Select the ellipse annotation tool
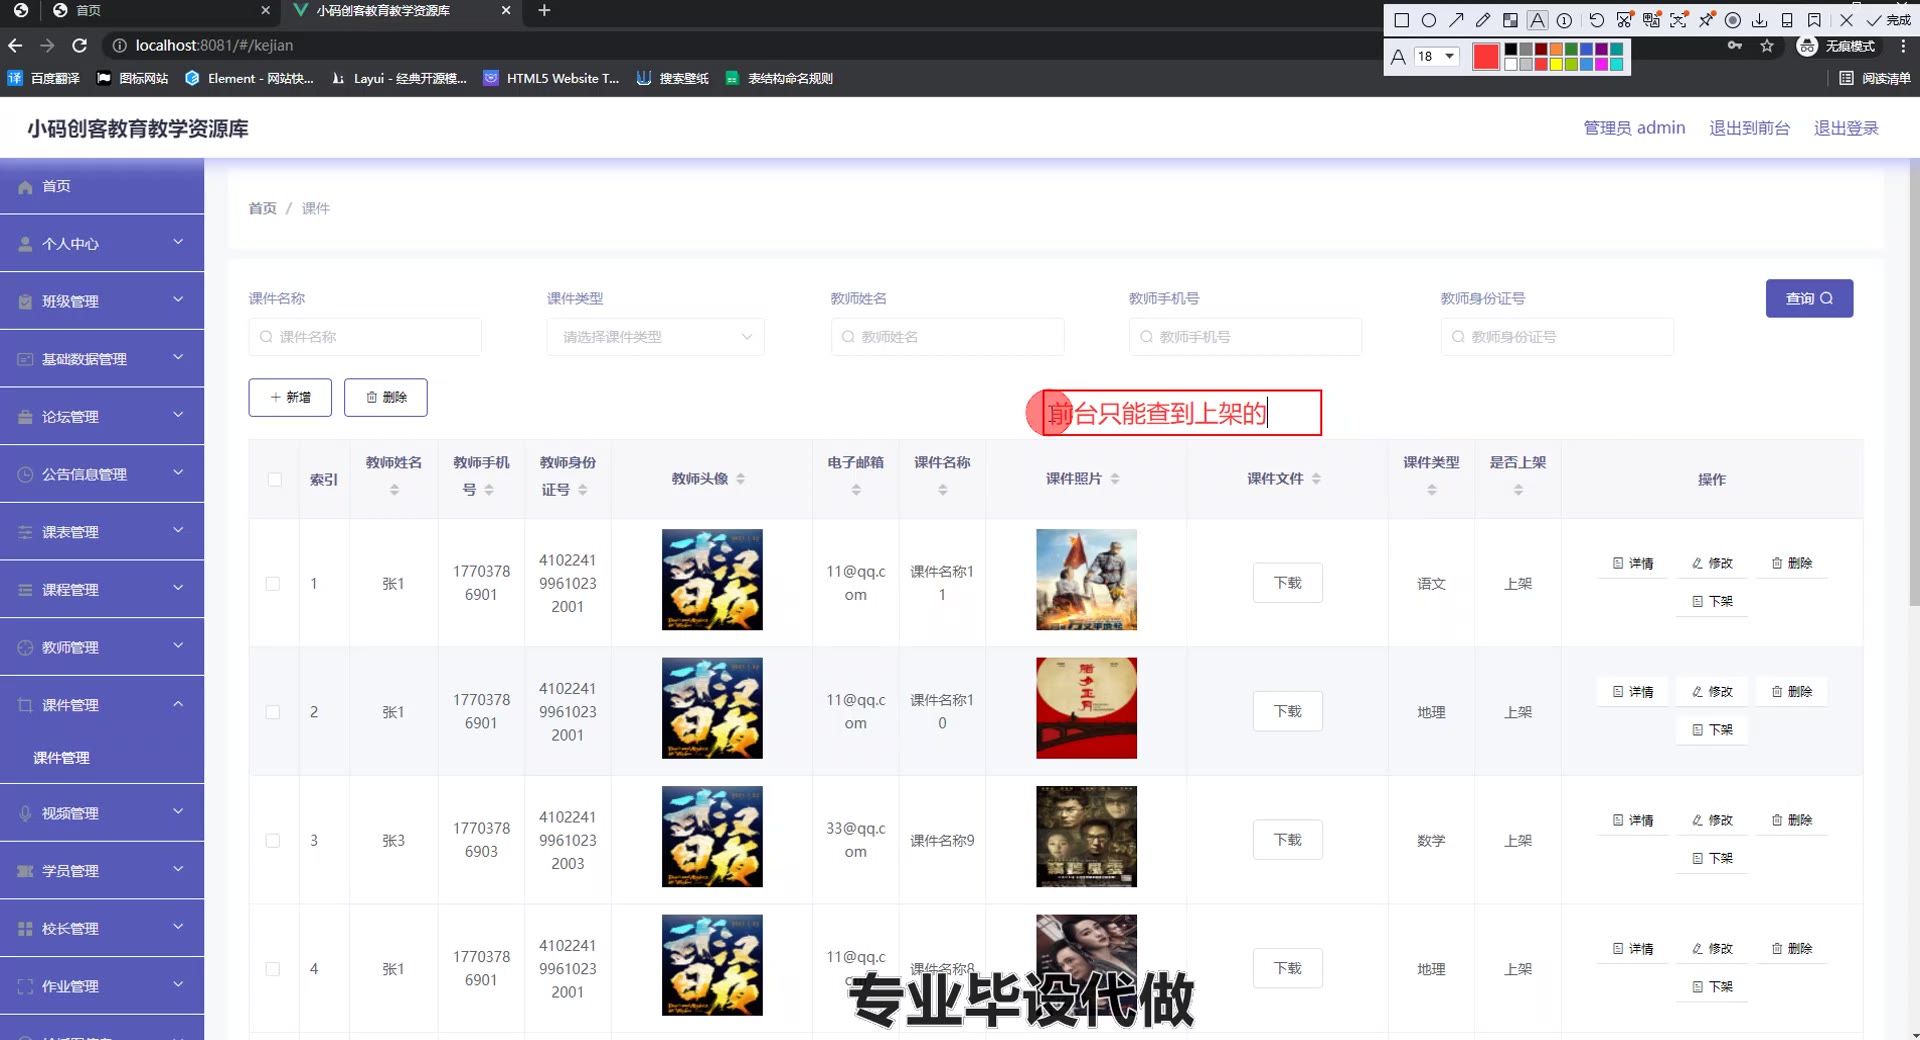The image size is (1920, 1040). 1429,20
